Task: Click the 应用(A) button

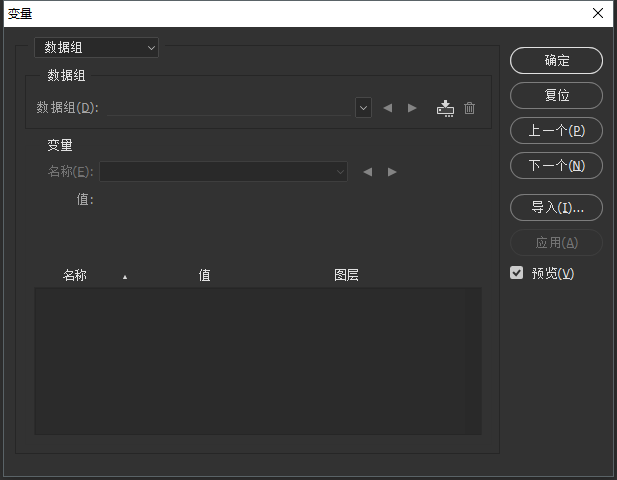Action: coord(556,243)
